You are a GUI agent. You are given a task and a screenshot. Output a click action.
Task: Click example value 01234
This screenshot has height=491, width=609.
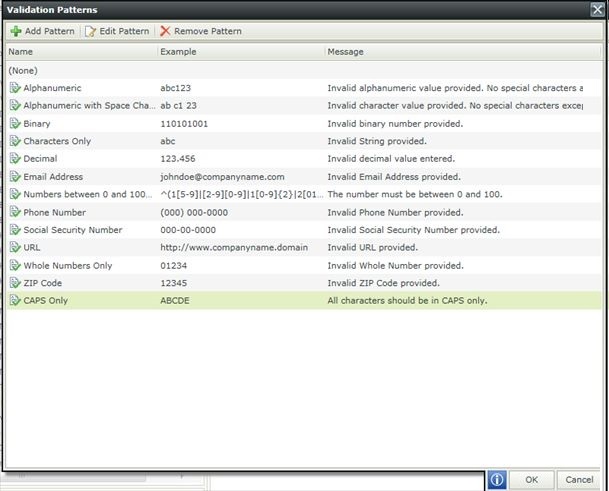pyautogui.click(x=174, y=265)
